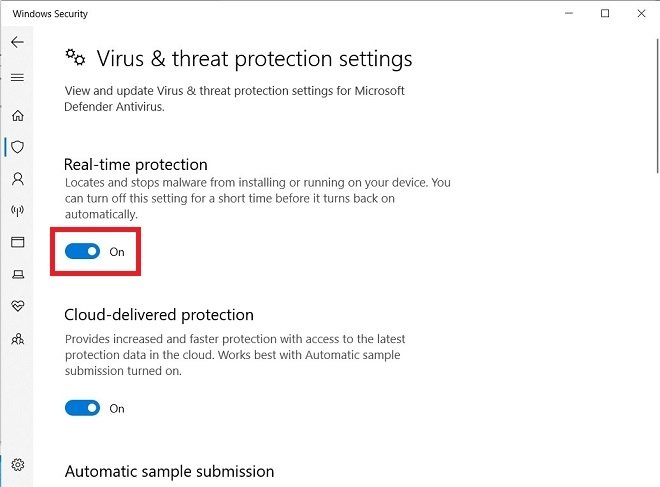
Task: Open Device security laptop icon
Action: [x=18, y=274]
